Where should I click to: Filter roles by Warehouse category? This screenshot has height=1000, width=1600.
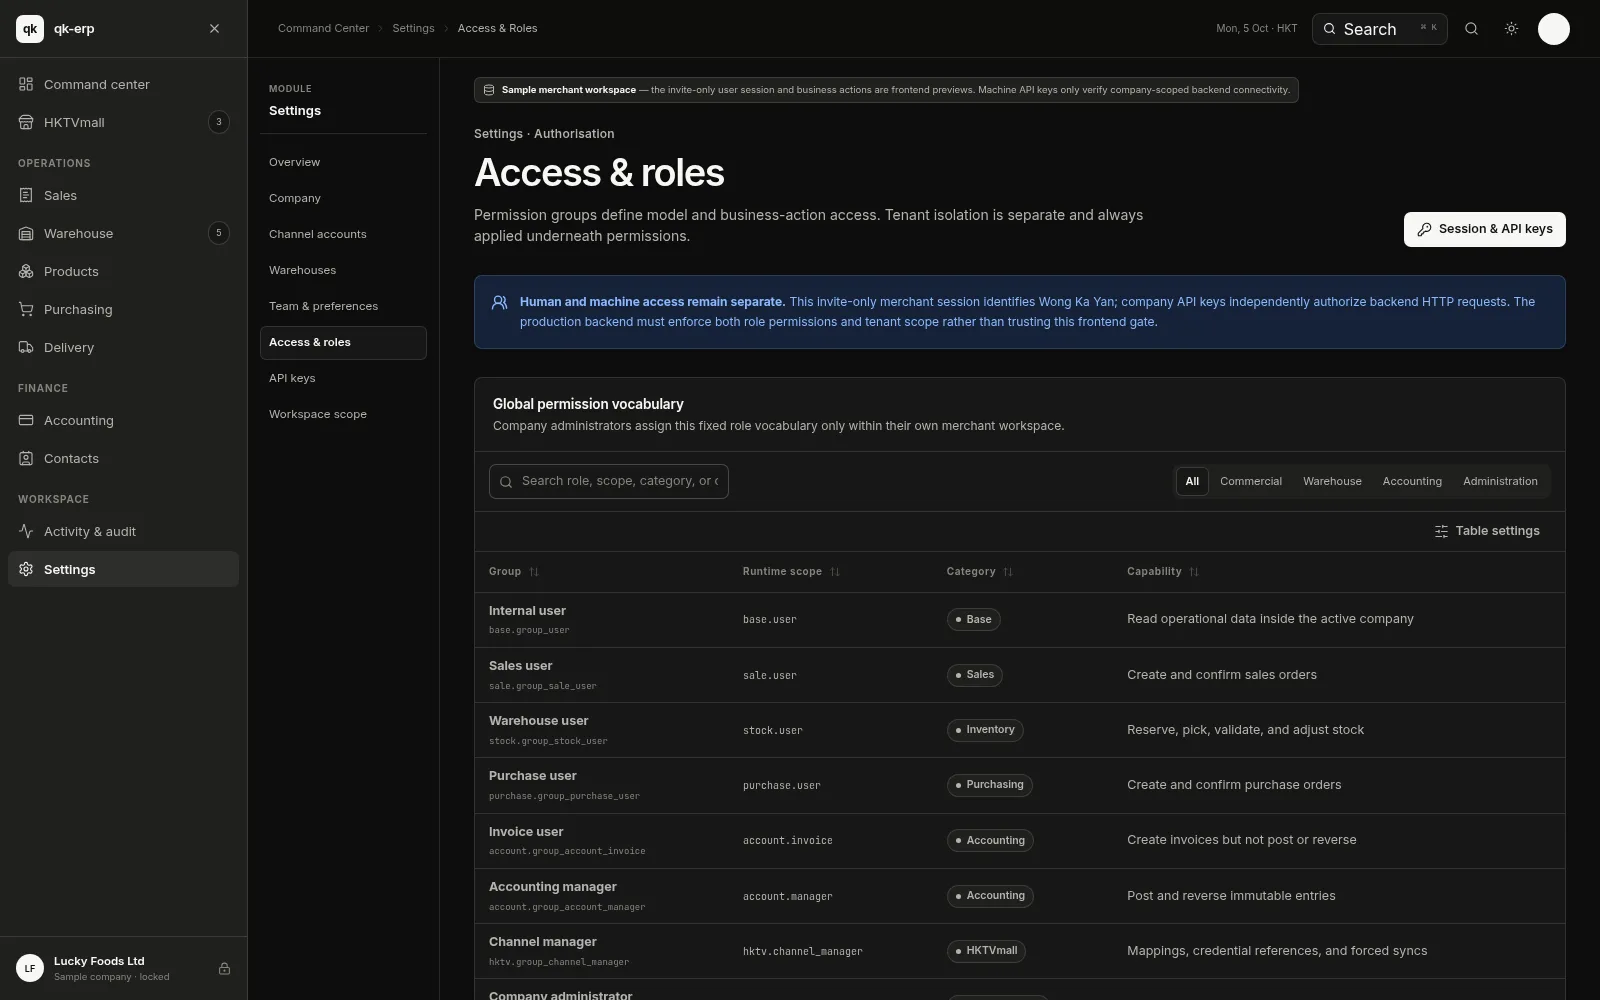1332,481
